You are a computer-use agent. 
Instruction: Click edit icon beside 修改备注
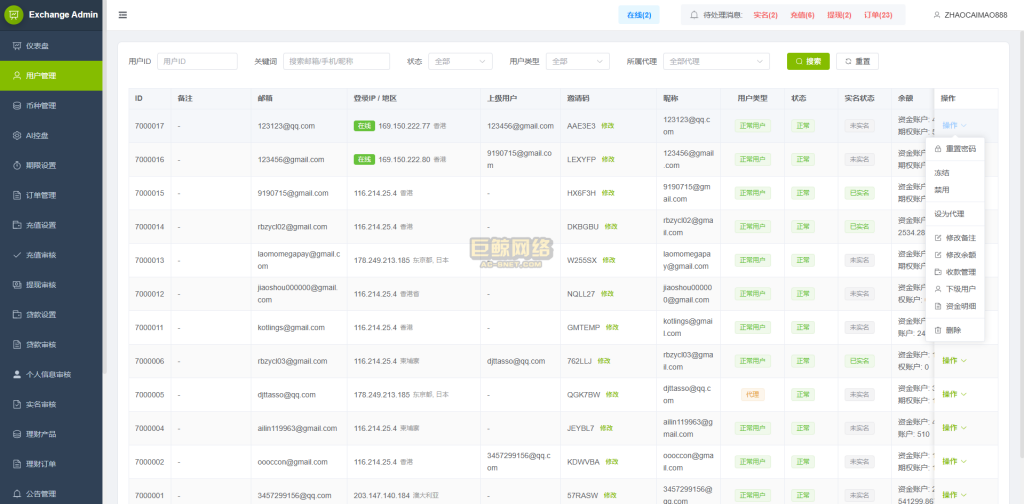(938, 238)
